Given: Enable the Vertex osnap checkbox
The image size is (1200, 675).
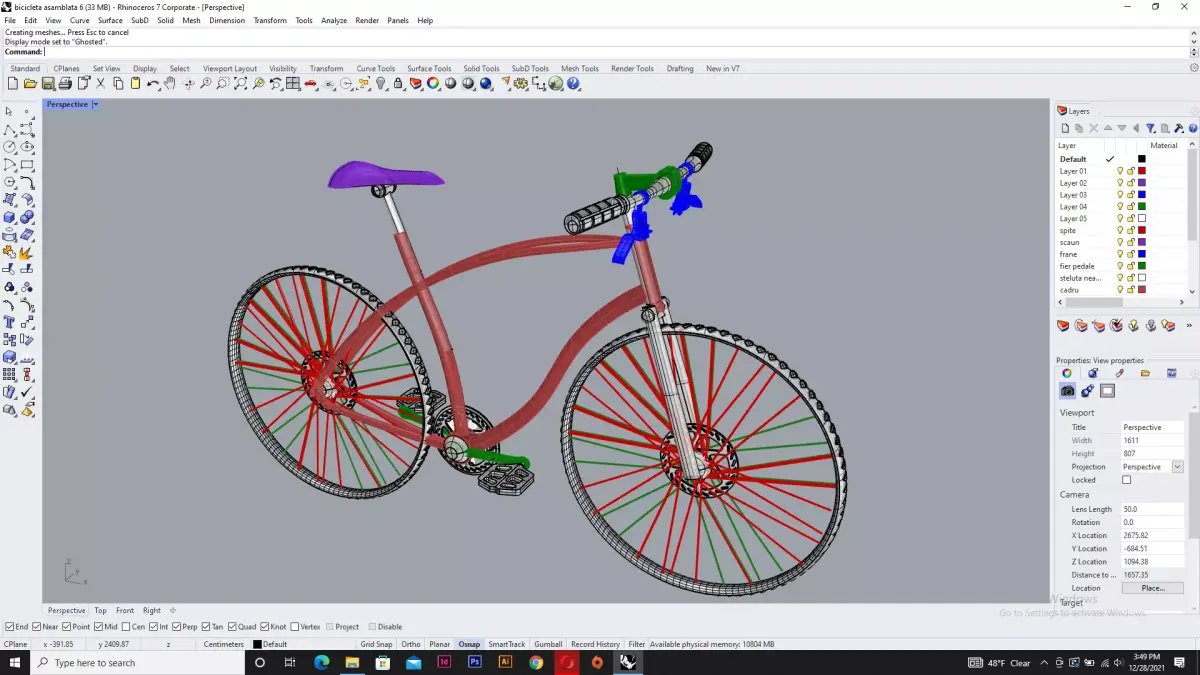Looking at the screenshot, I should click(x=294, y=627).
